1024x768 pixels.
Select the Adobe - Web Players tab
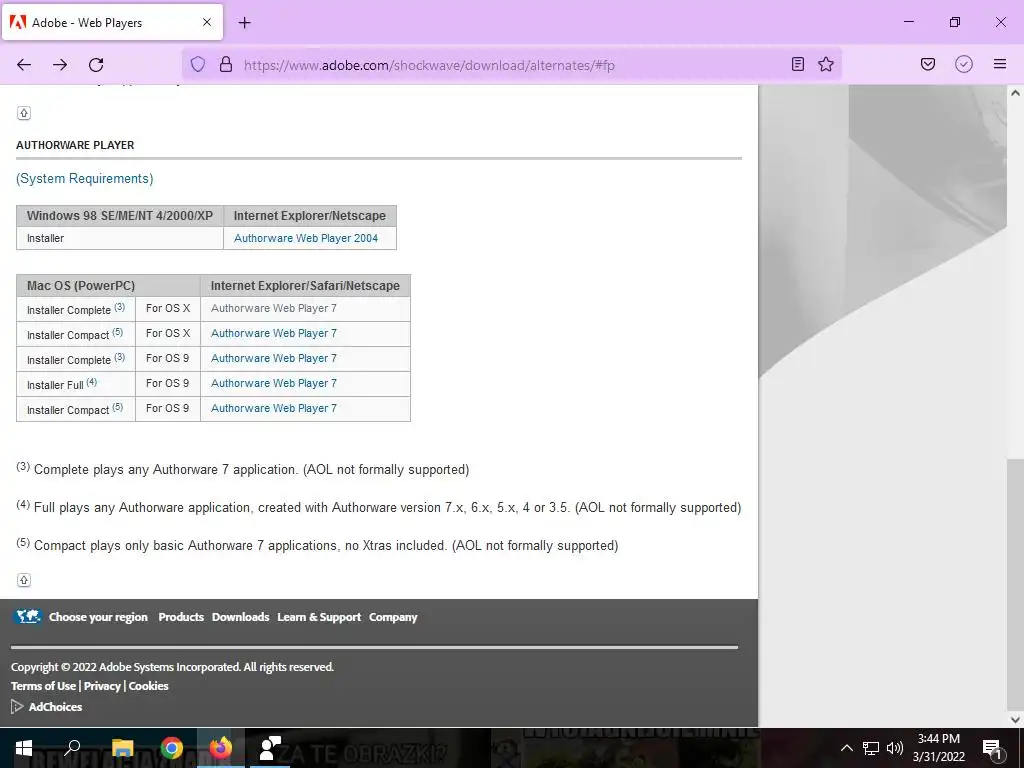[112, 22]
